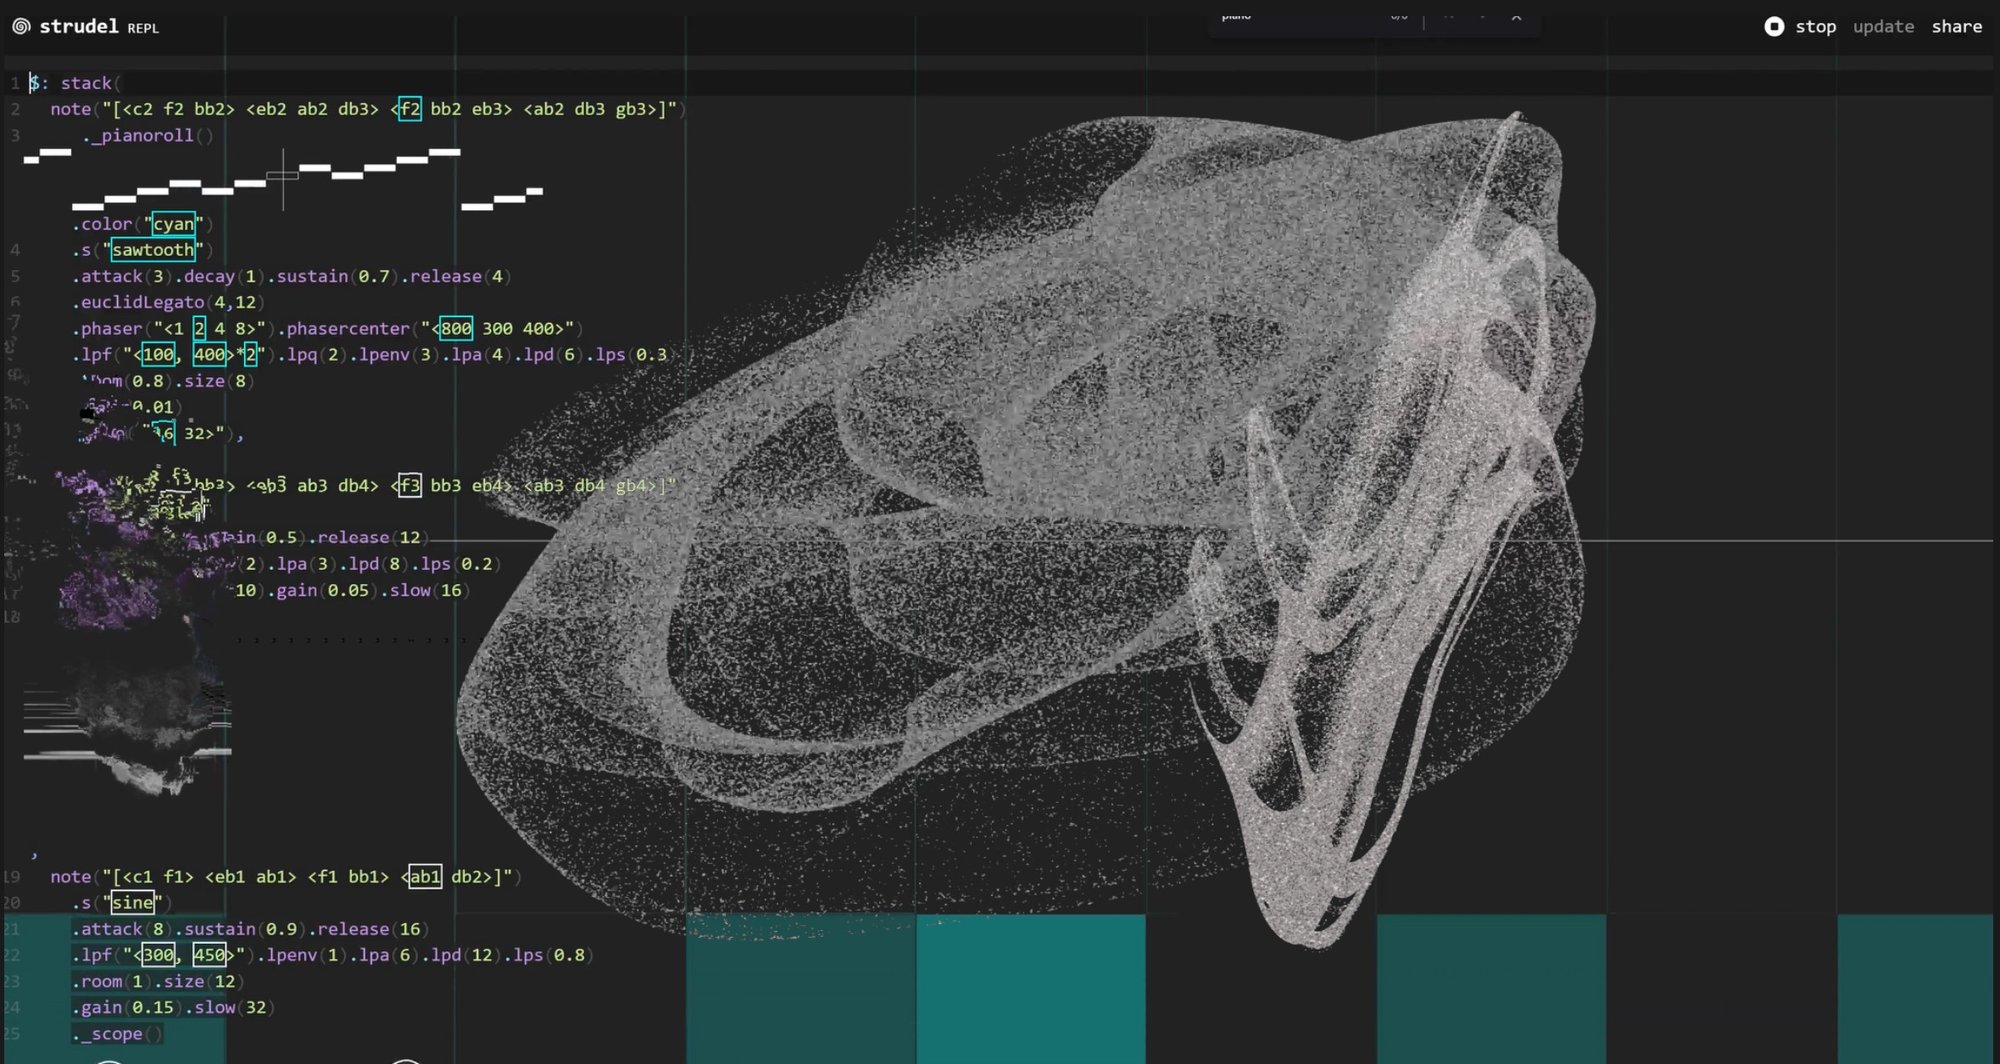Stop playback with the stop button
The width and height of the screenshot is (2000, 1064).
(1801, 27)
